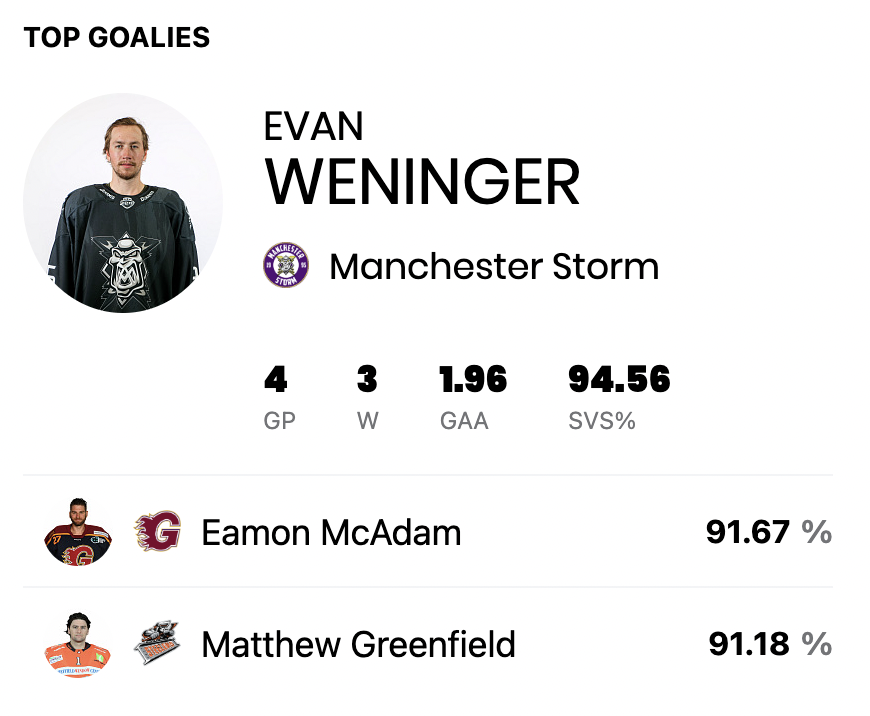Click the GAA stat label
Screen dimensions: 870x716
click(x=464, y=421)
